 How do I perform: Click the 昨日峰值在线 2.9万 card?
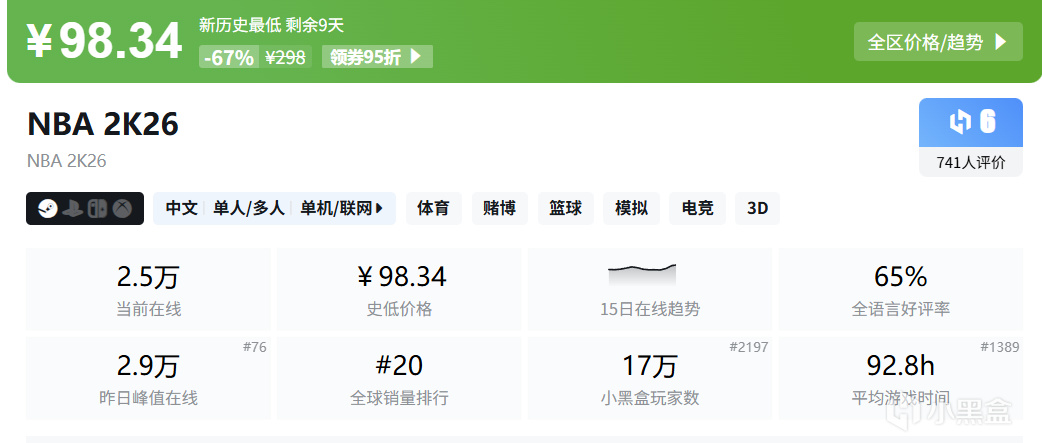point(148,378)
